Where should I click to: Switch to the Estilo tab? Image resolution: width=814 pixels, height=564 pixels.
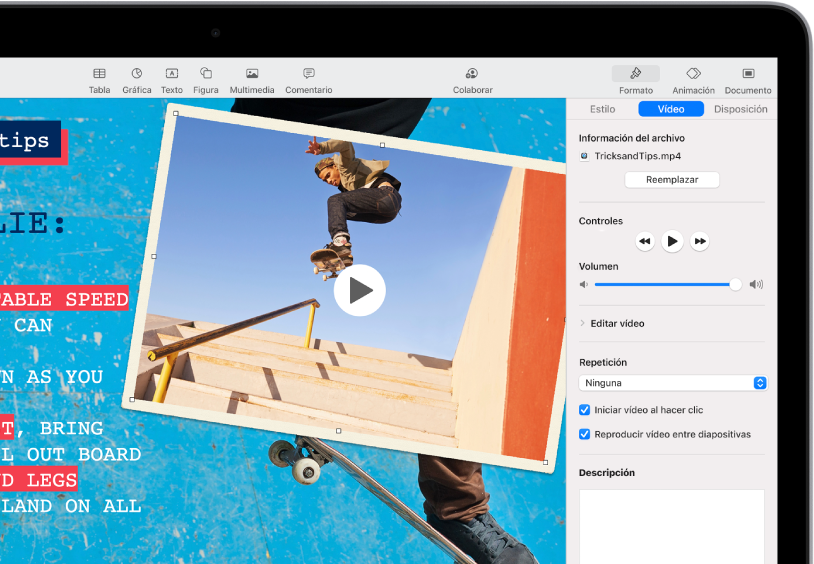pyautogui.click(x=603, y=109)
